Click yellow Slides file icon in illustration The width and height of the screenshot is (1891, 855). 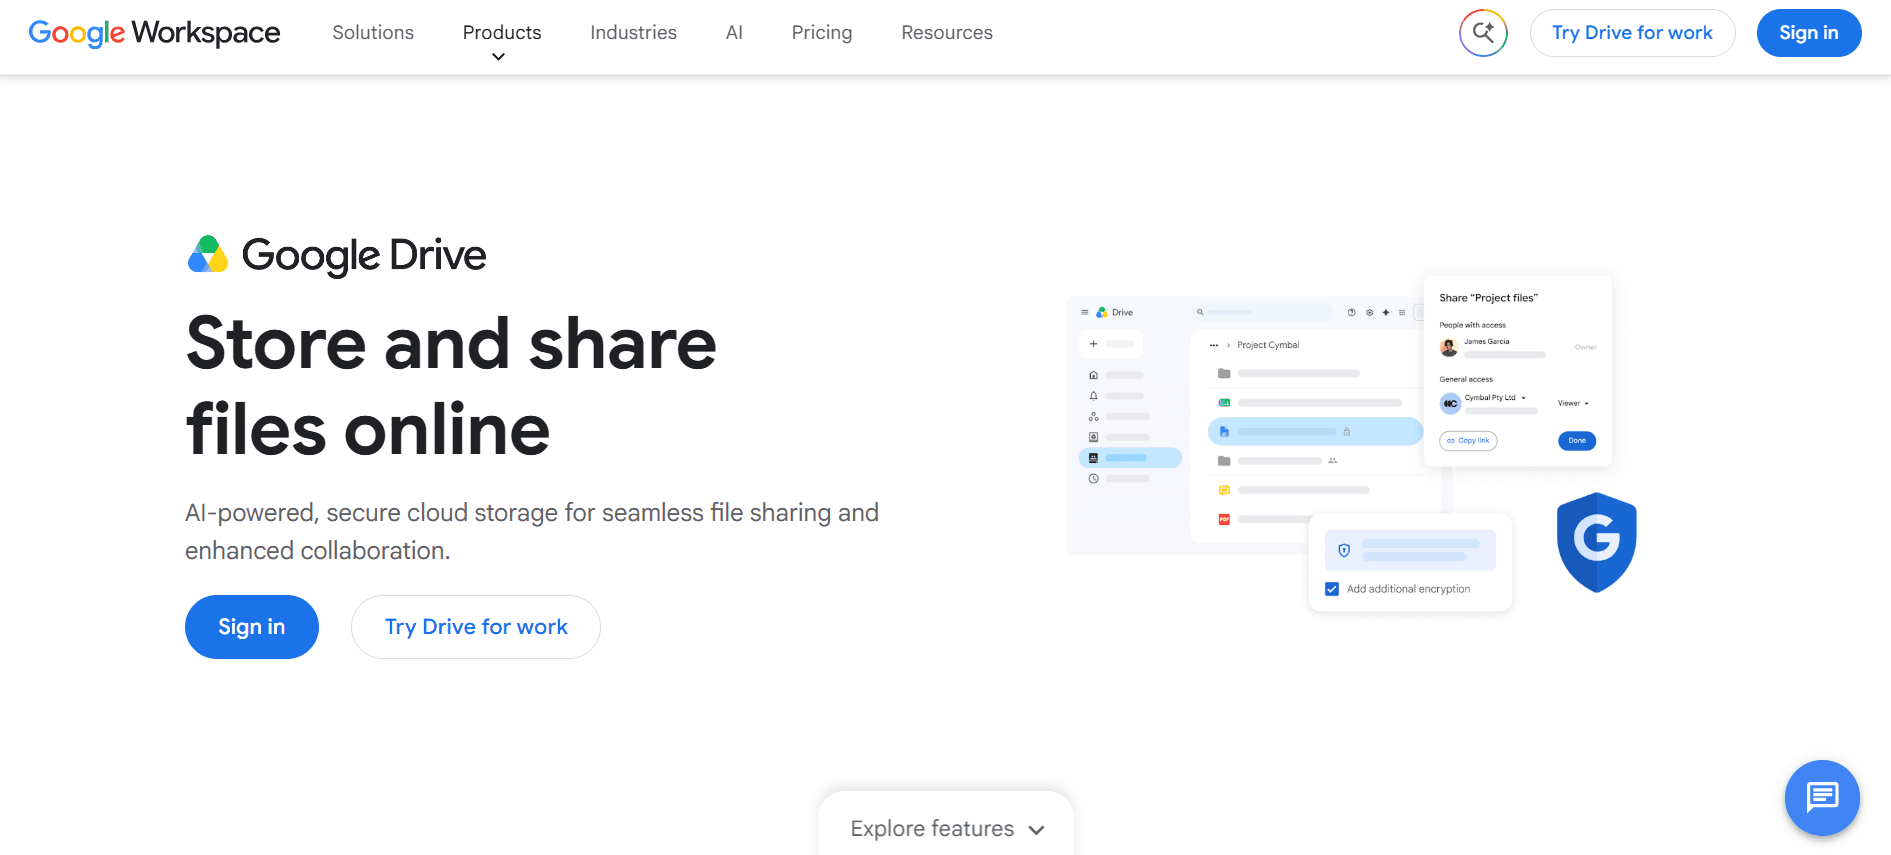click(1224, 490)
